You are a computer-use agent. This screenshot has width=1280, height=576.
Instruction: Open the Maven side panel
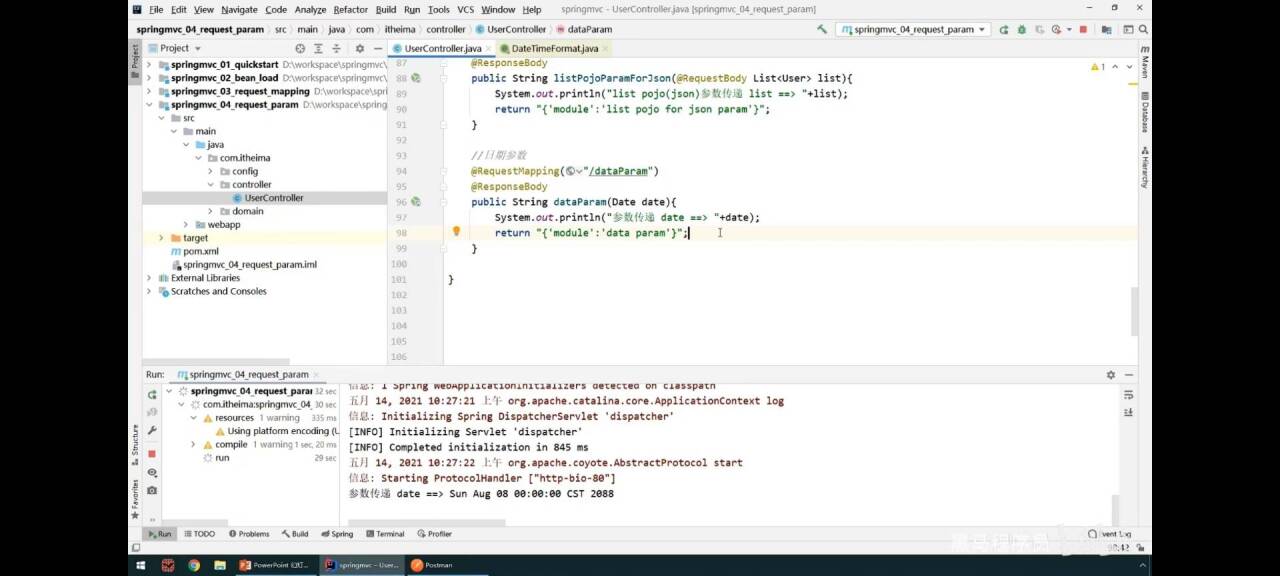(1144, 64)
